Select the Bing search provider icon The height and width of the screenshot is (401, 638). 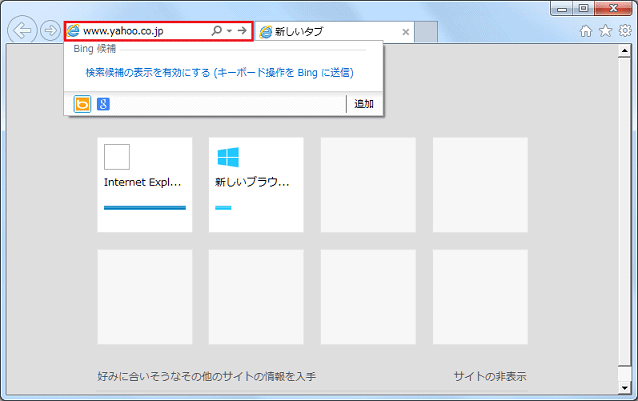[x=82, y=105]
